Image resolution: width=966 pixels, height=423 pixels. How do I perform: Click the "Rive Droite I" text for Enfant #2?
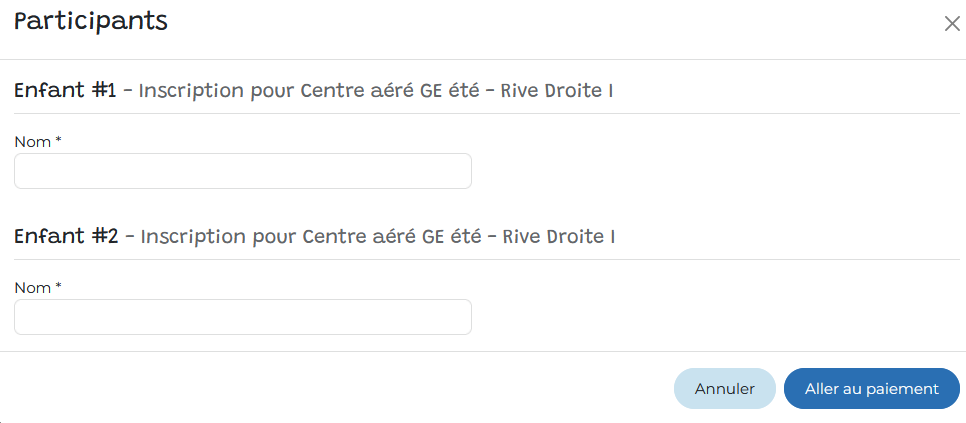point(558,237)
